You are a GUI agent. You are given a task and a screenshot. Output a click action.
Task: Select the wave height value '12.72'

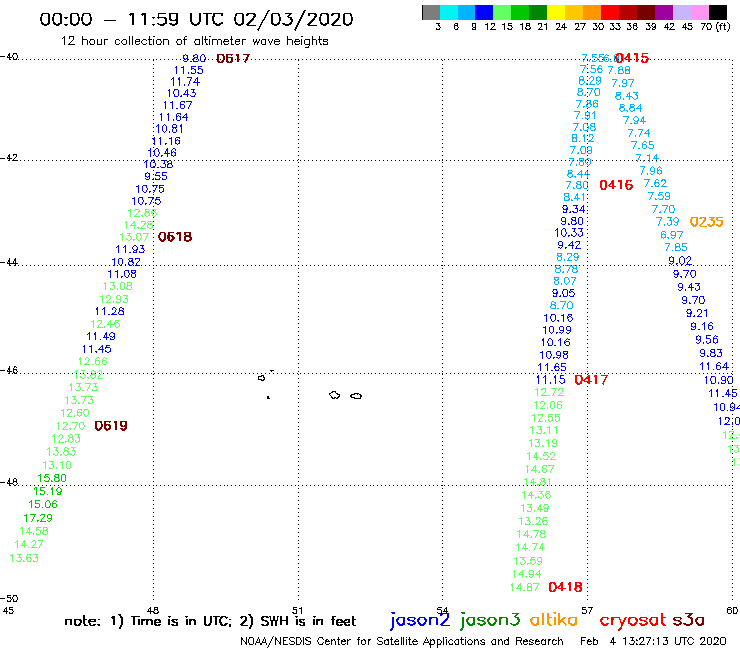[549, 392]
